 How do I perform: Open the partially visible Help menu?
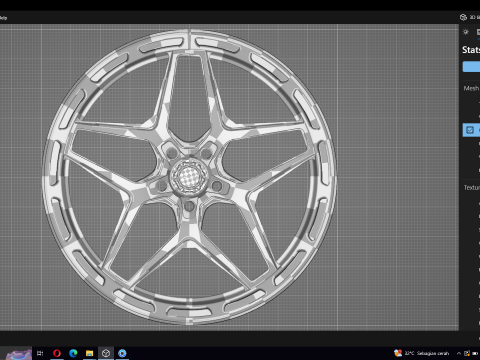coord(3,18)
